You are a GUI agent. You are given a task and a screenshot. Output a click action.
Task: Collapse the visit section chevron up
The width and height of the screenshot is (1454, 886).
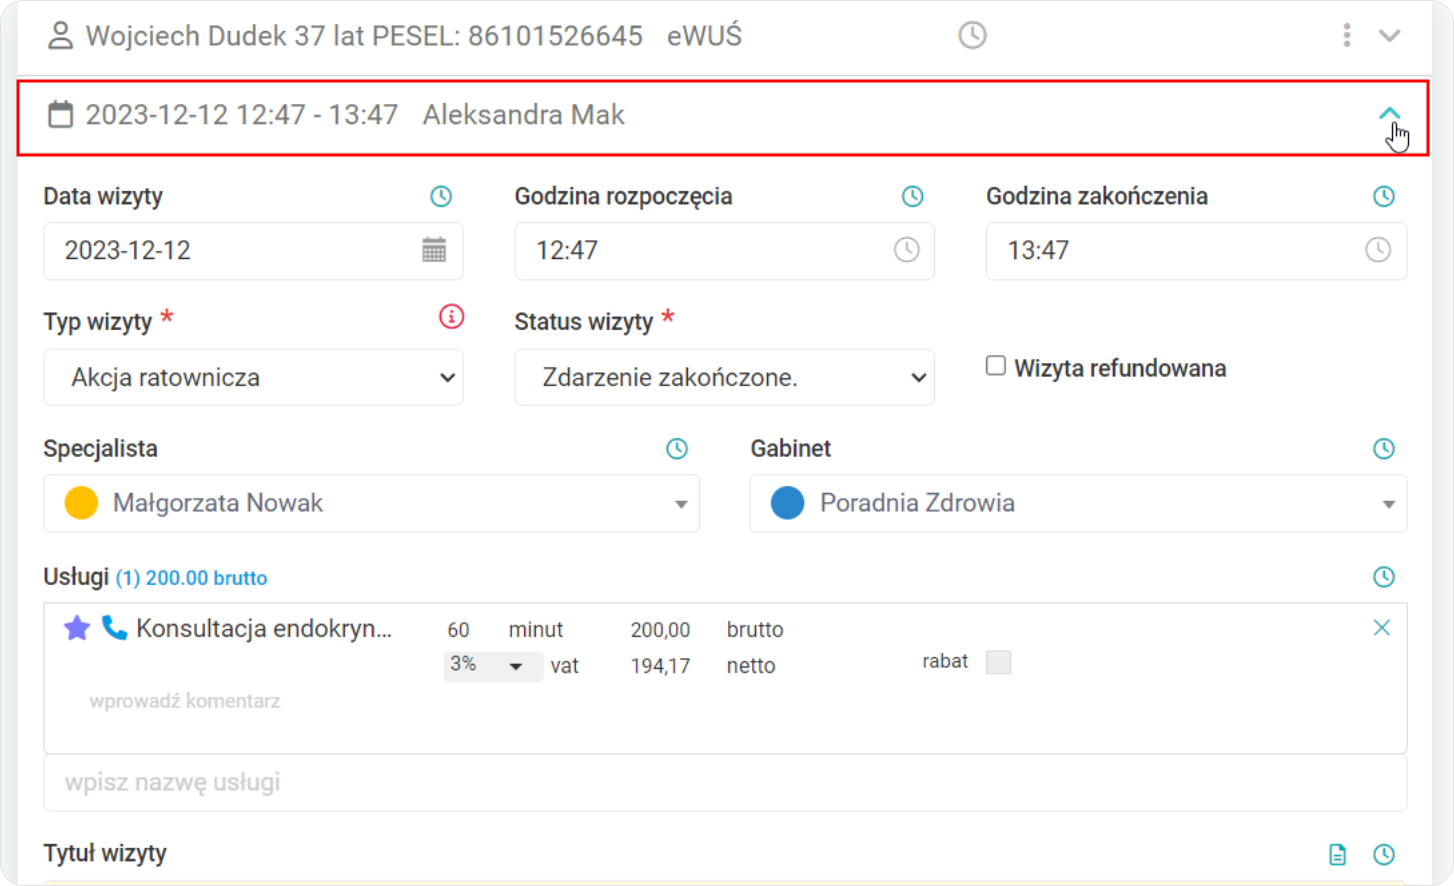(1389, 114)
